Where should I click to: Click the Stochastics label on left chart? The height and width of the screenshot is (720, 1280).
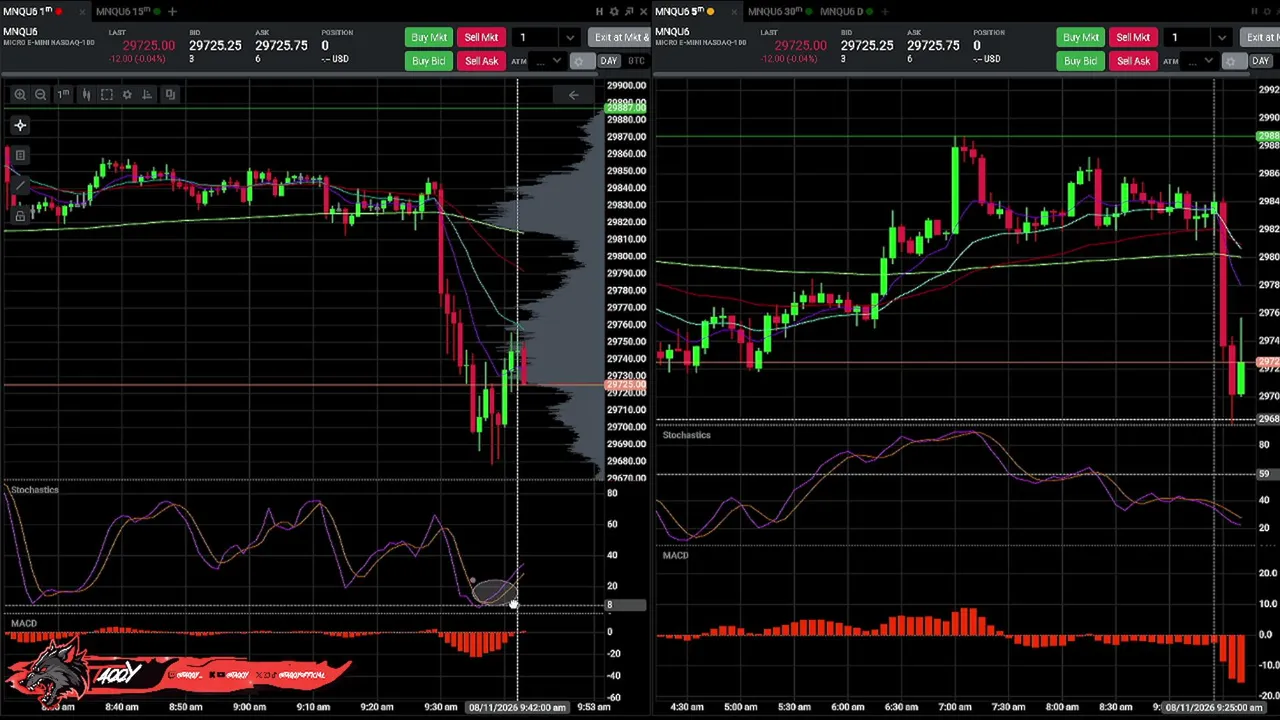click(x=34, y=490)
